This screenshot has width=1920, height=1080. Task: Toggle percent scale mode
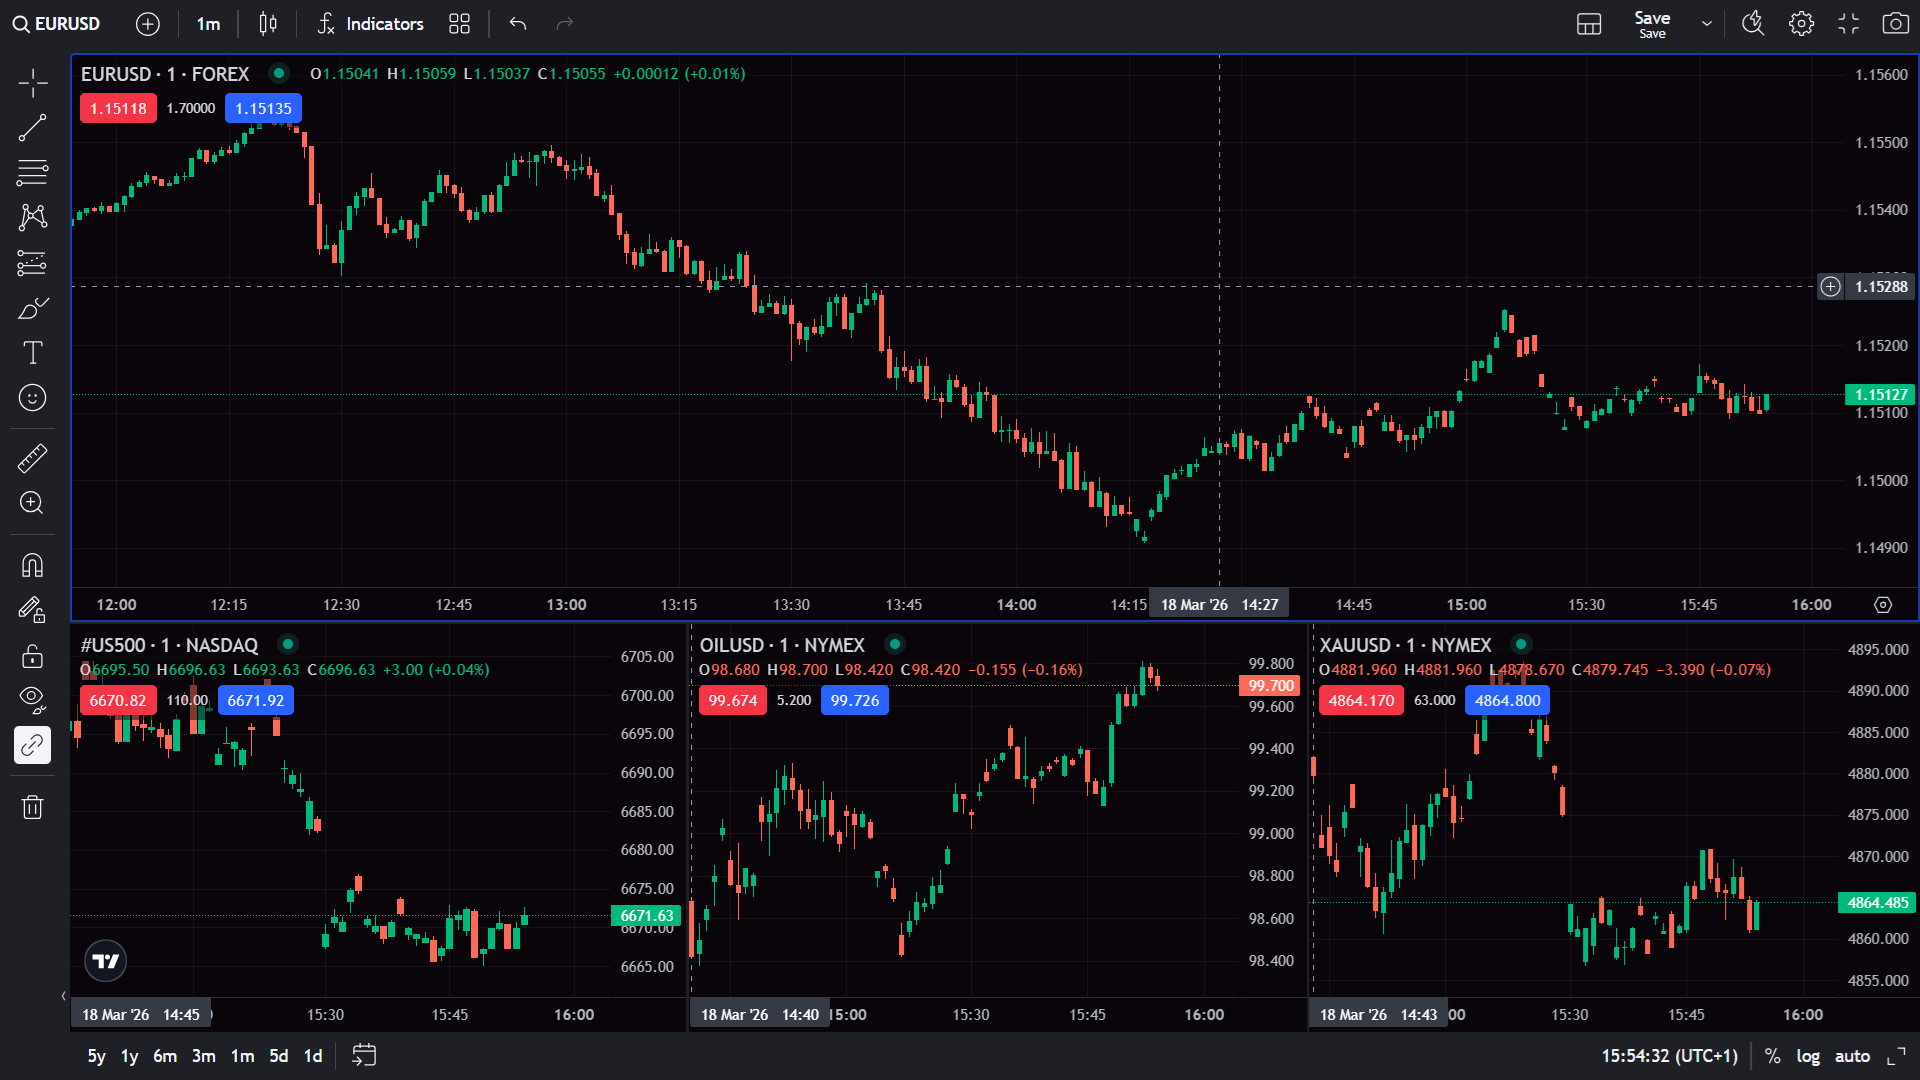(x=1772, y=1056)
